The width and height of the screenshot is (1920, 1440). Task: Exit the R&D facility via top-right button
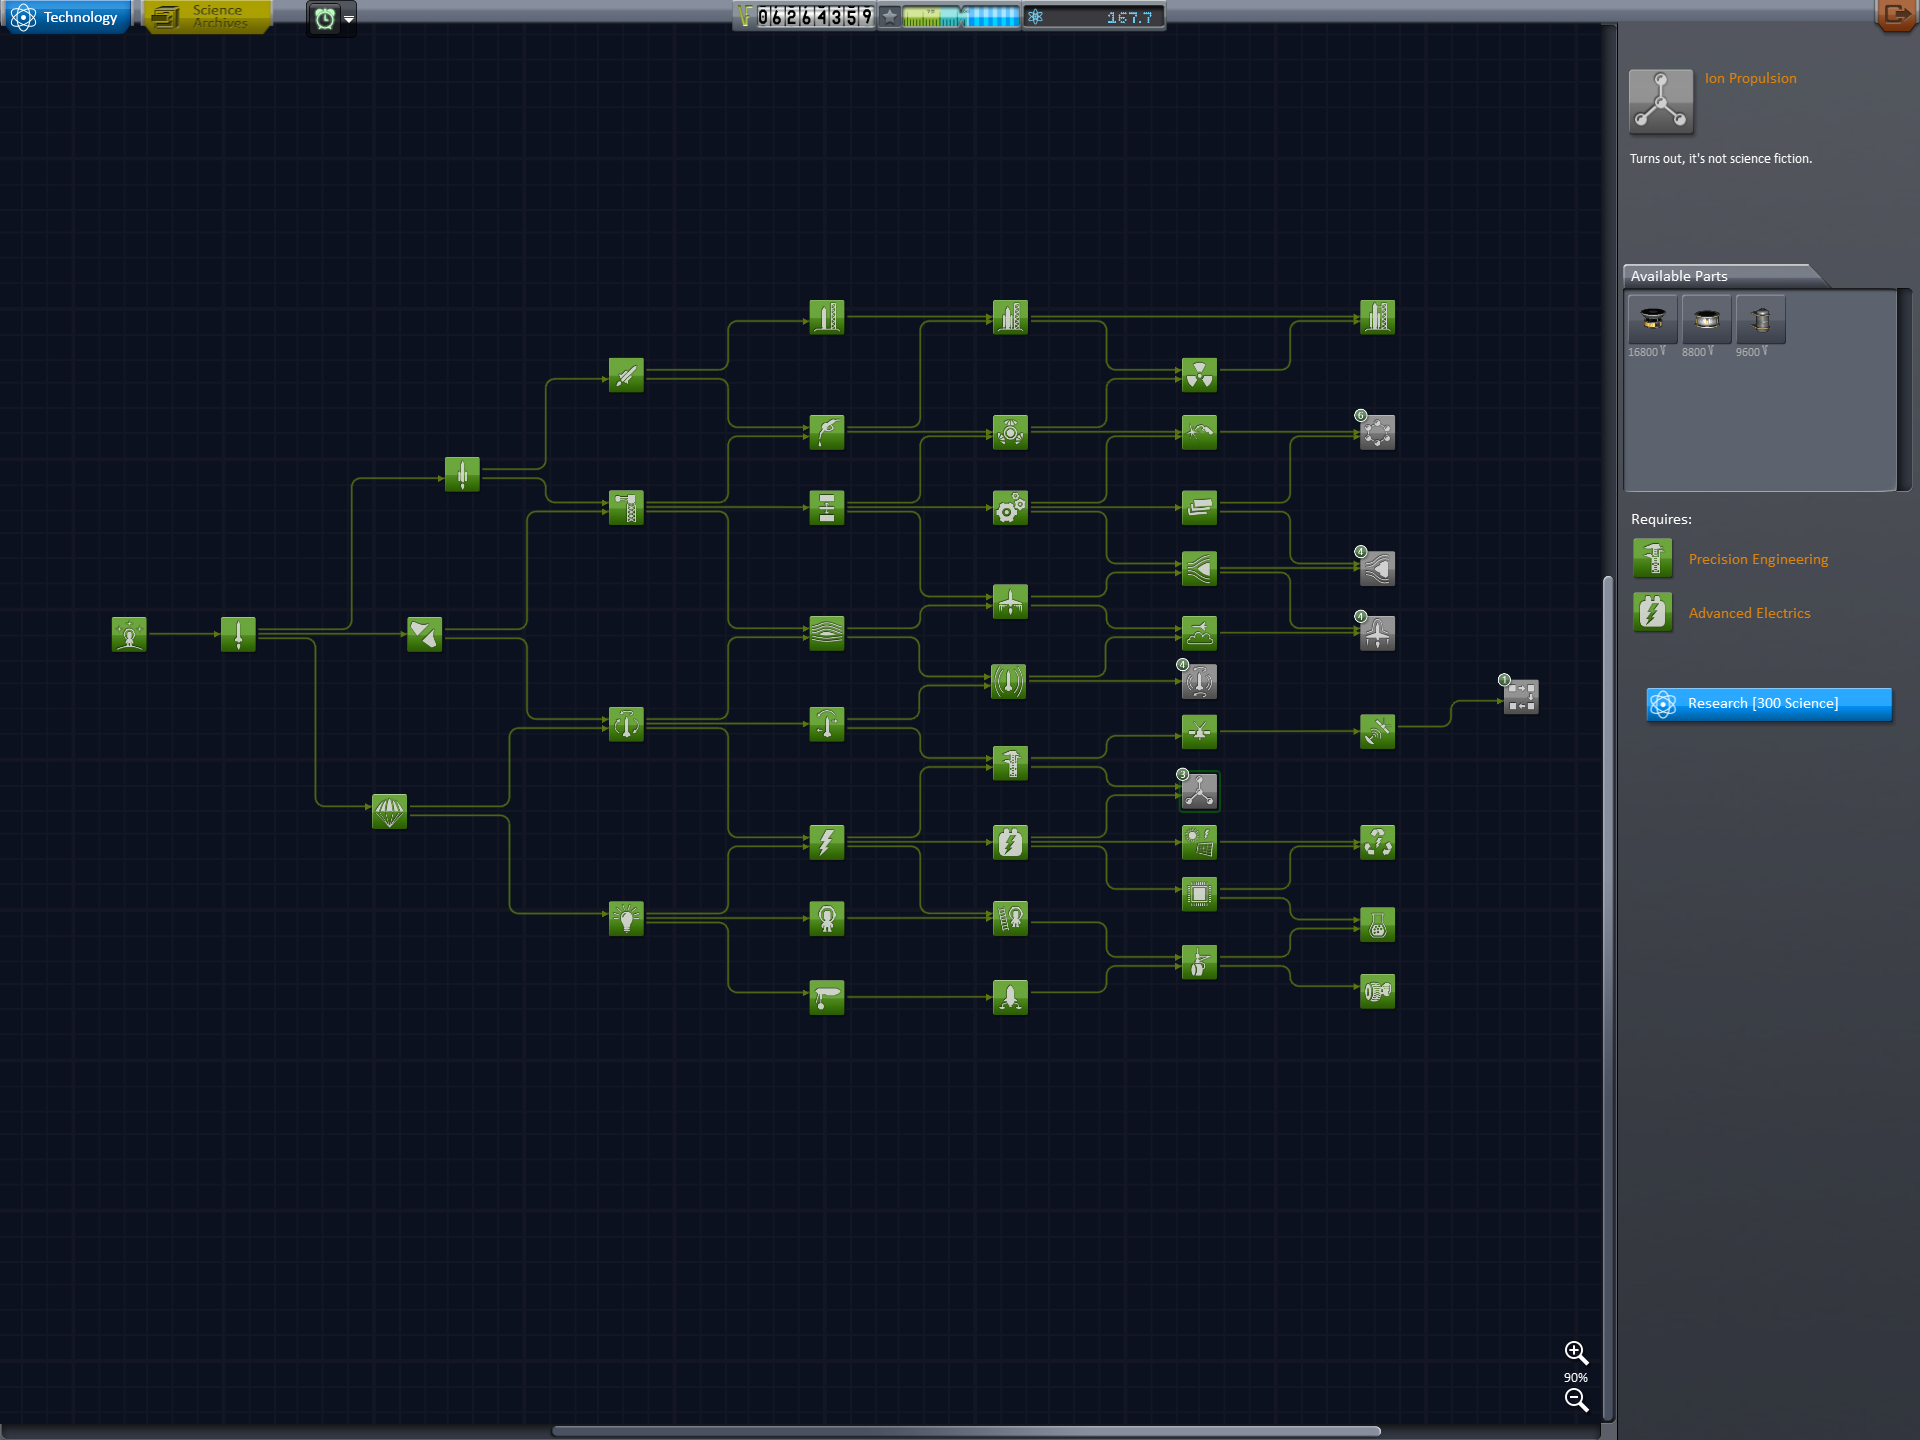pos(1896,15)
